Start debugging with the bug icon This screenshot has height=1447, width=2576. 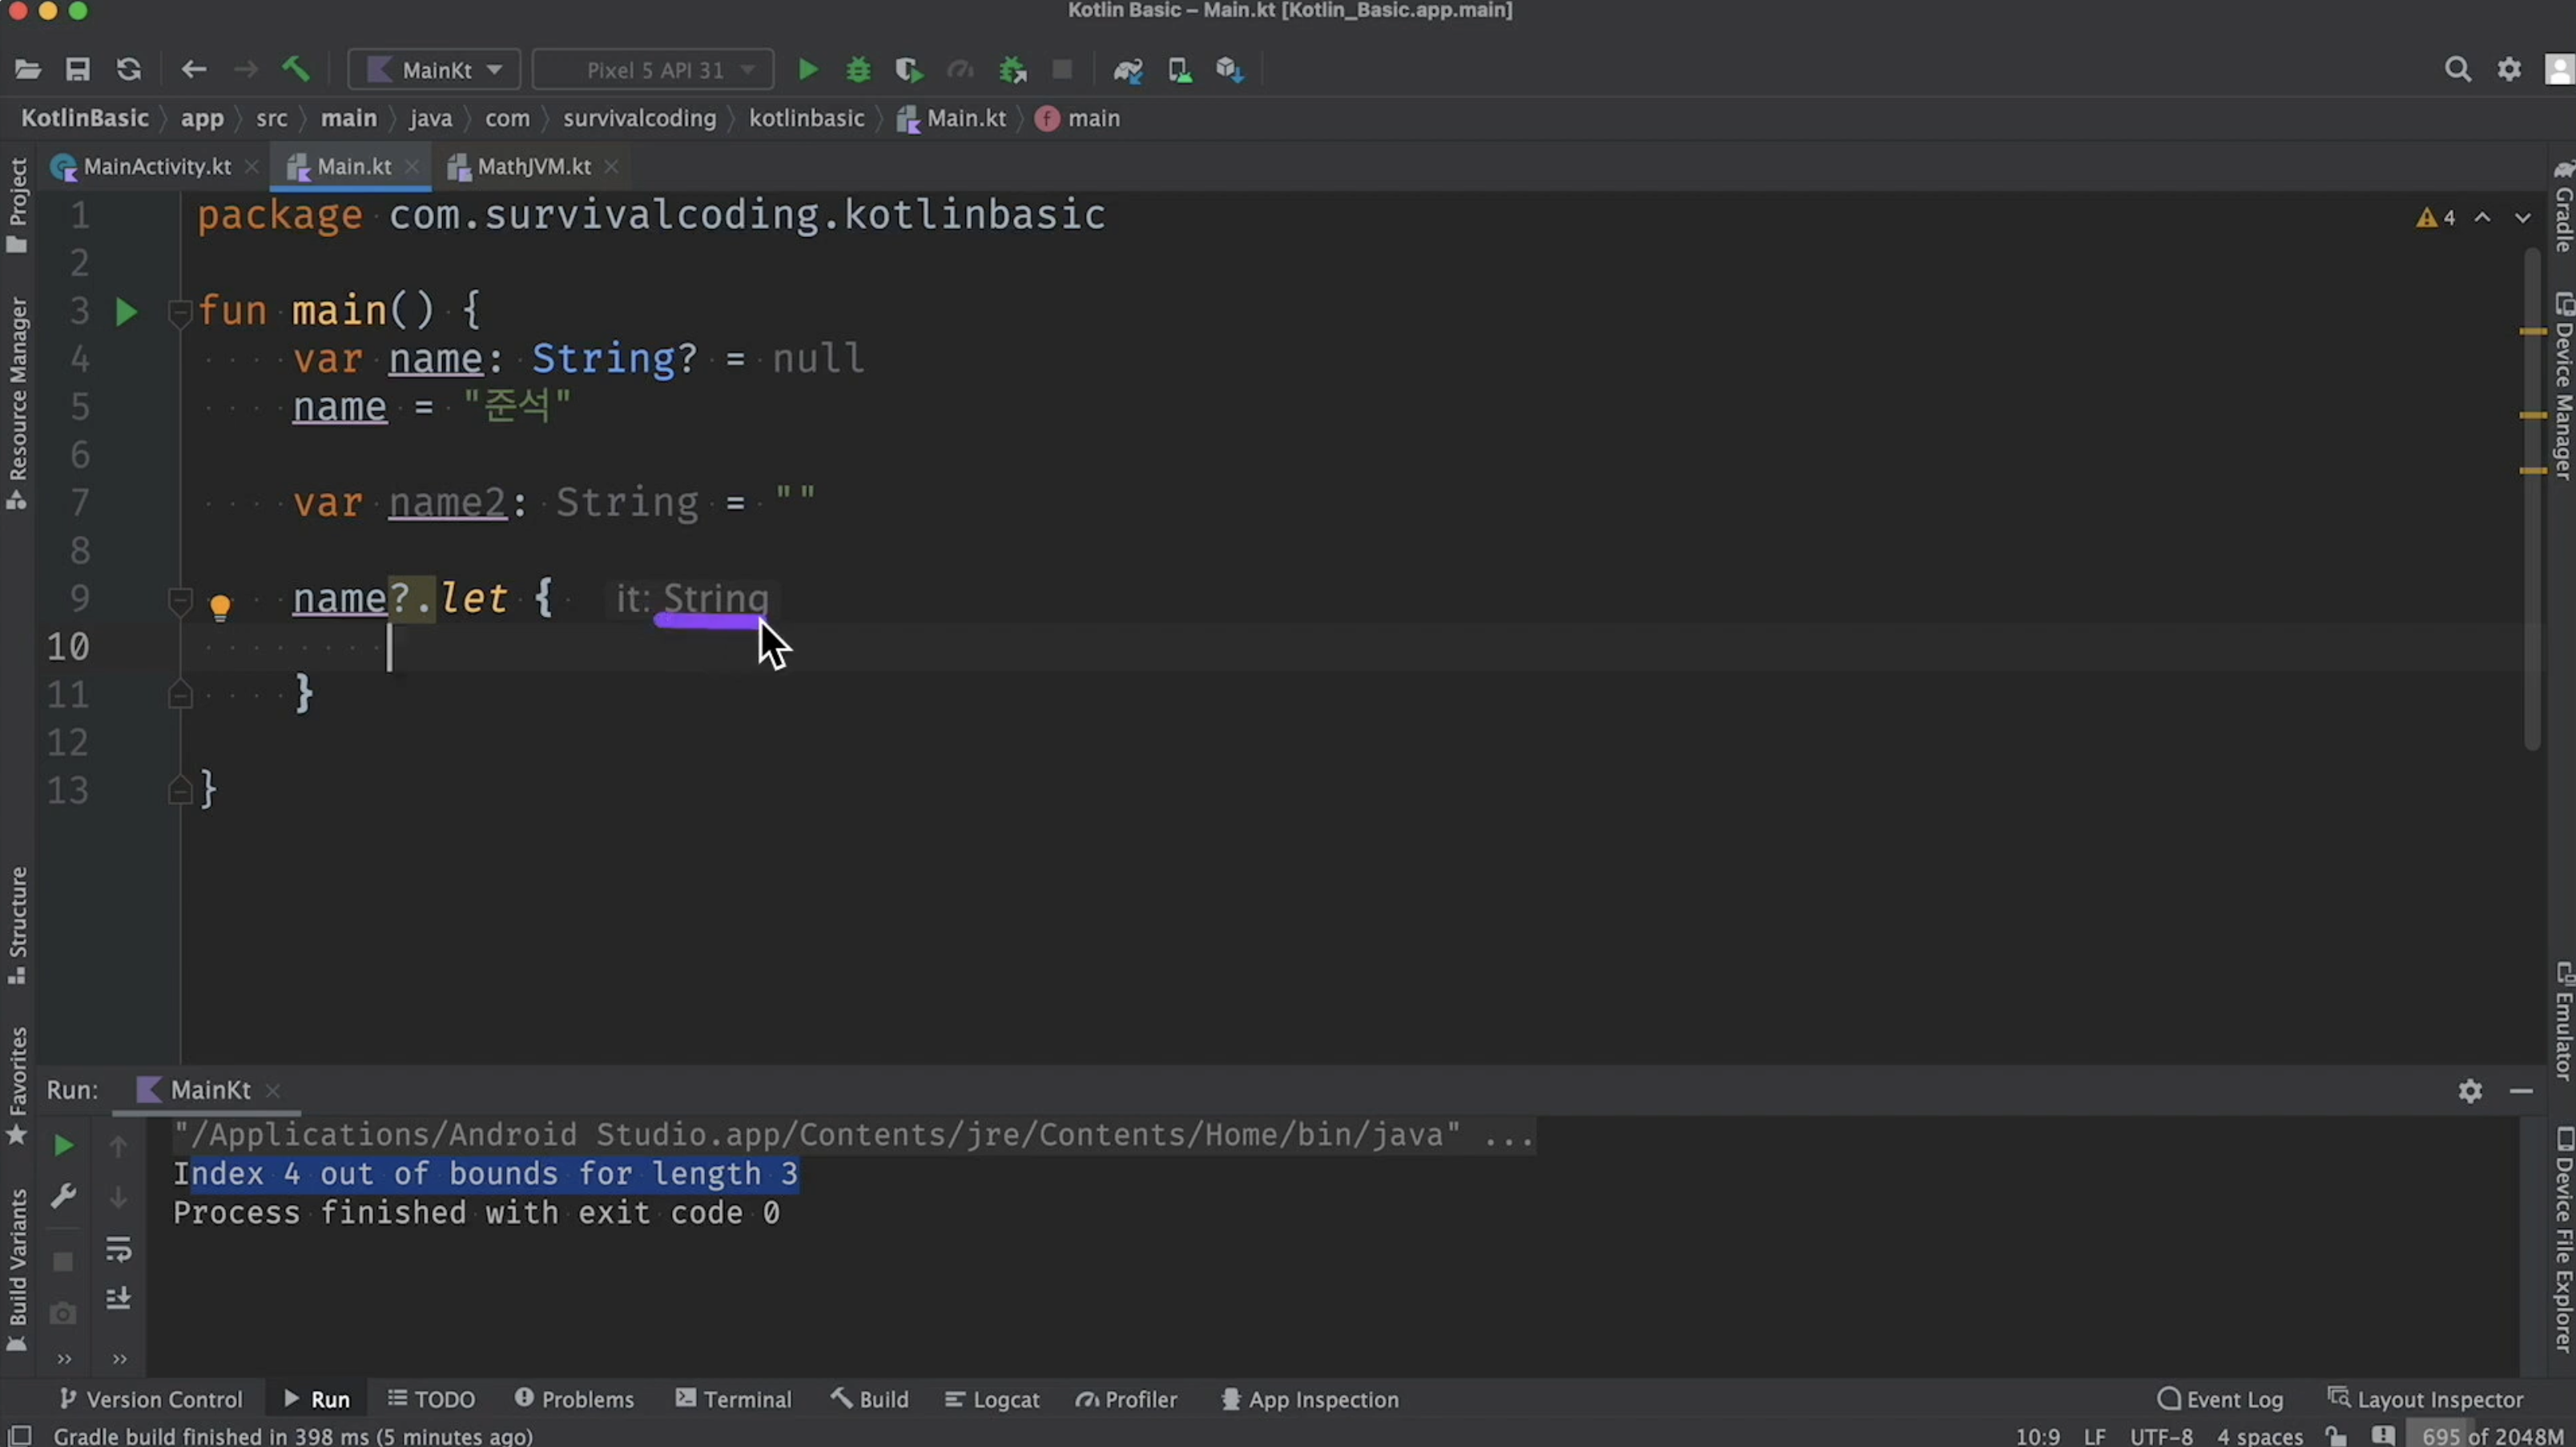858,70
